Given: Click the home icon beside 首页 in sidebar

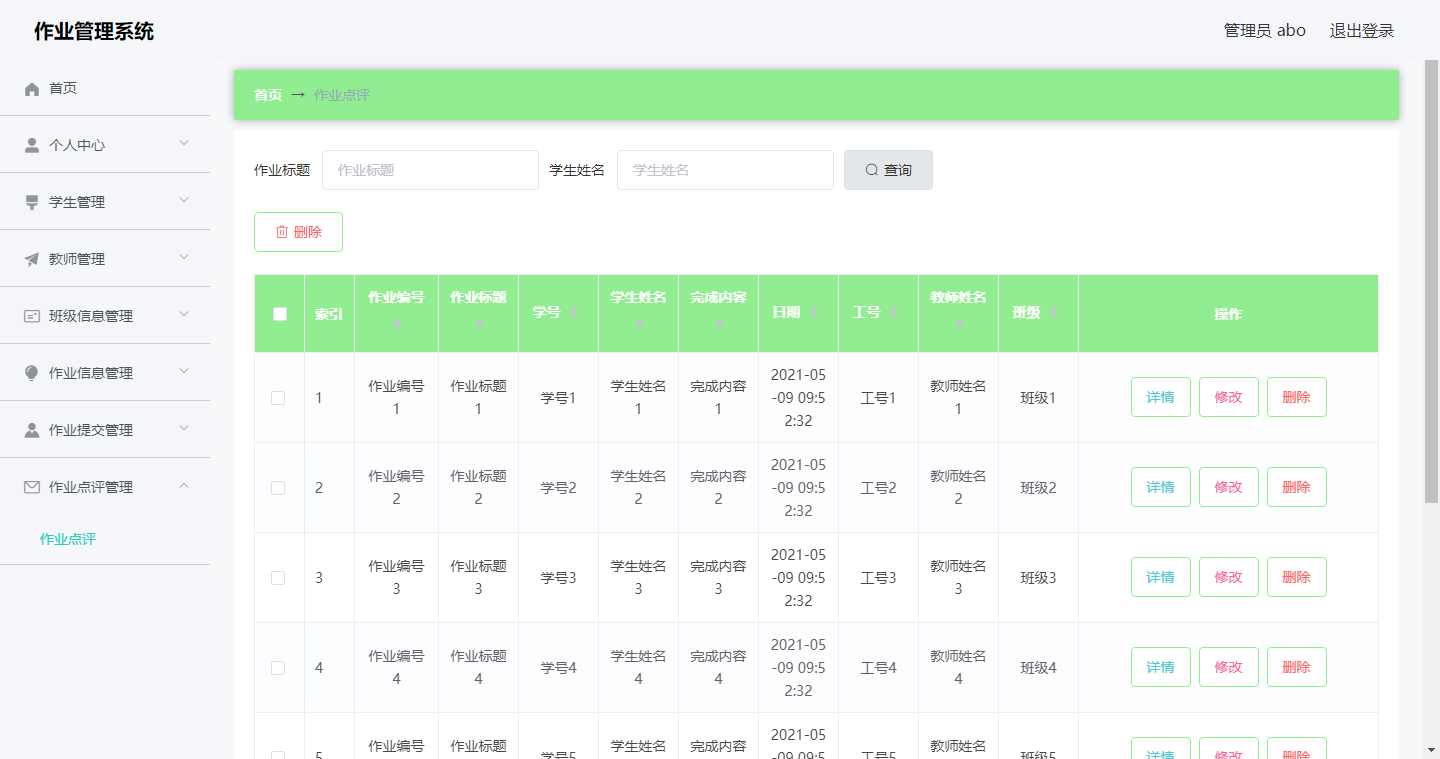Looking at the screenshot, I should 32,89.
